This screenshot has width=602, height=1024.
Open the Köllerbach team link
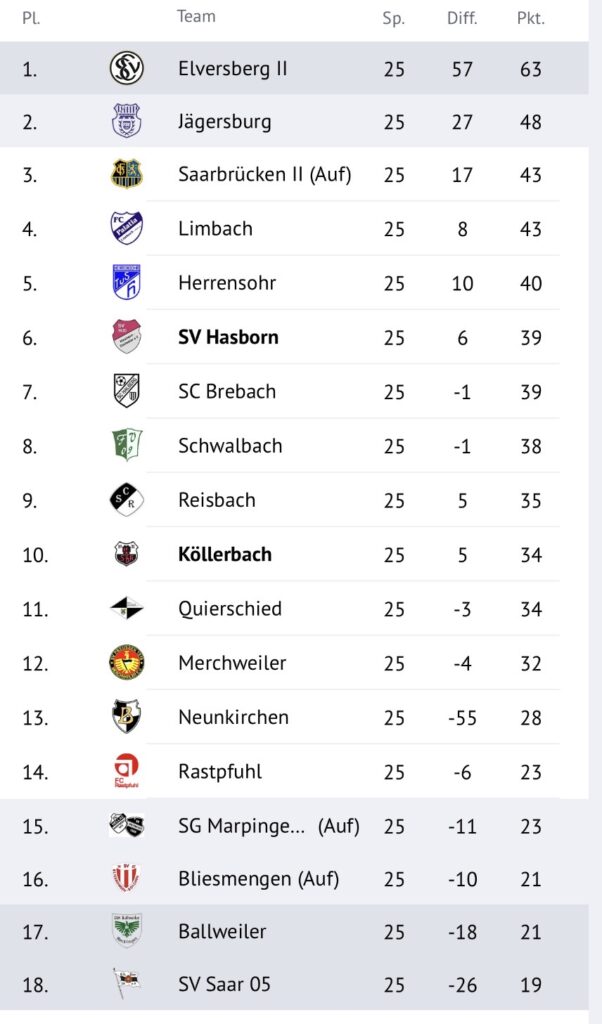coord(224,554)
